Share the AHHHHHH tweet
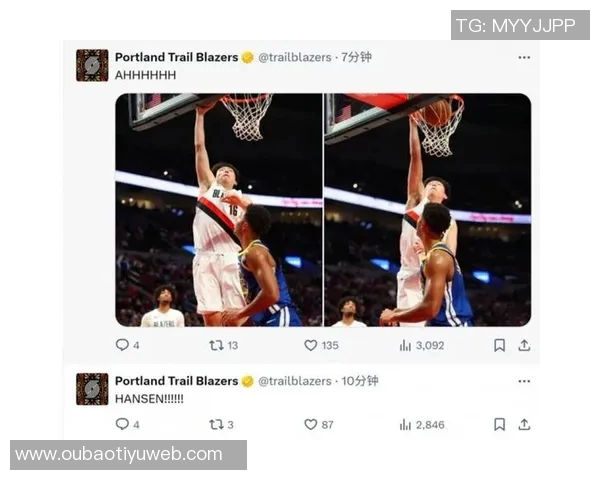The image size is (600, 480). pos(524,345)
